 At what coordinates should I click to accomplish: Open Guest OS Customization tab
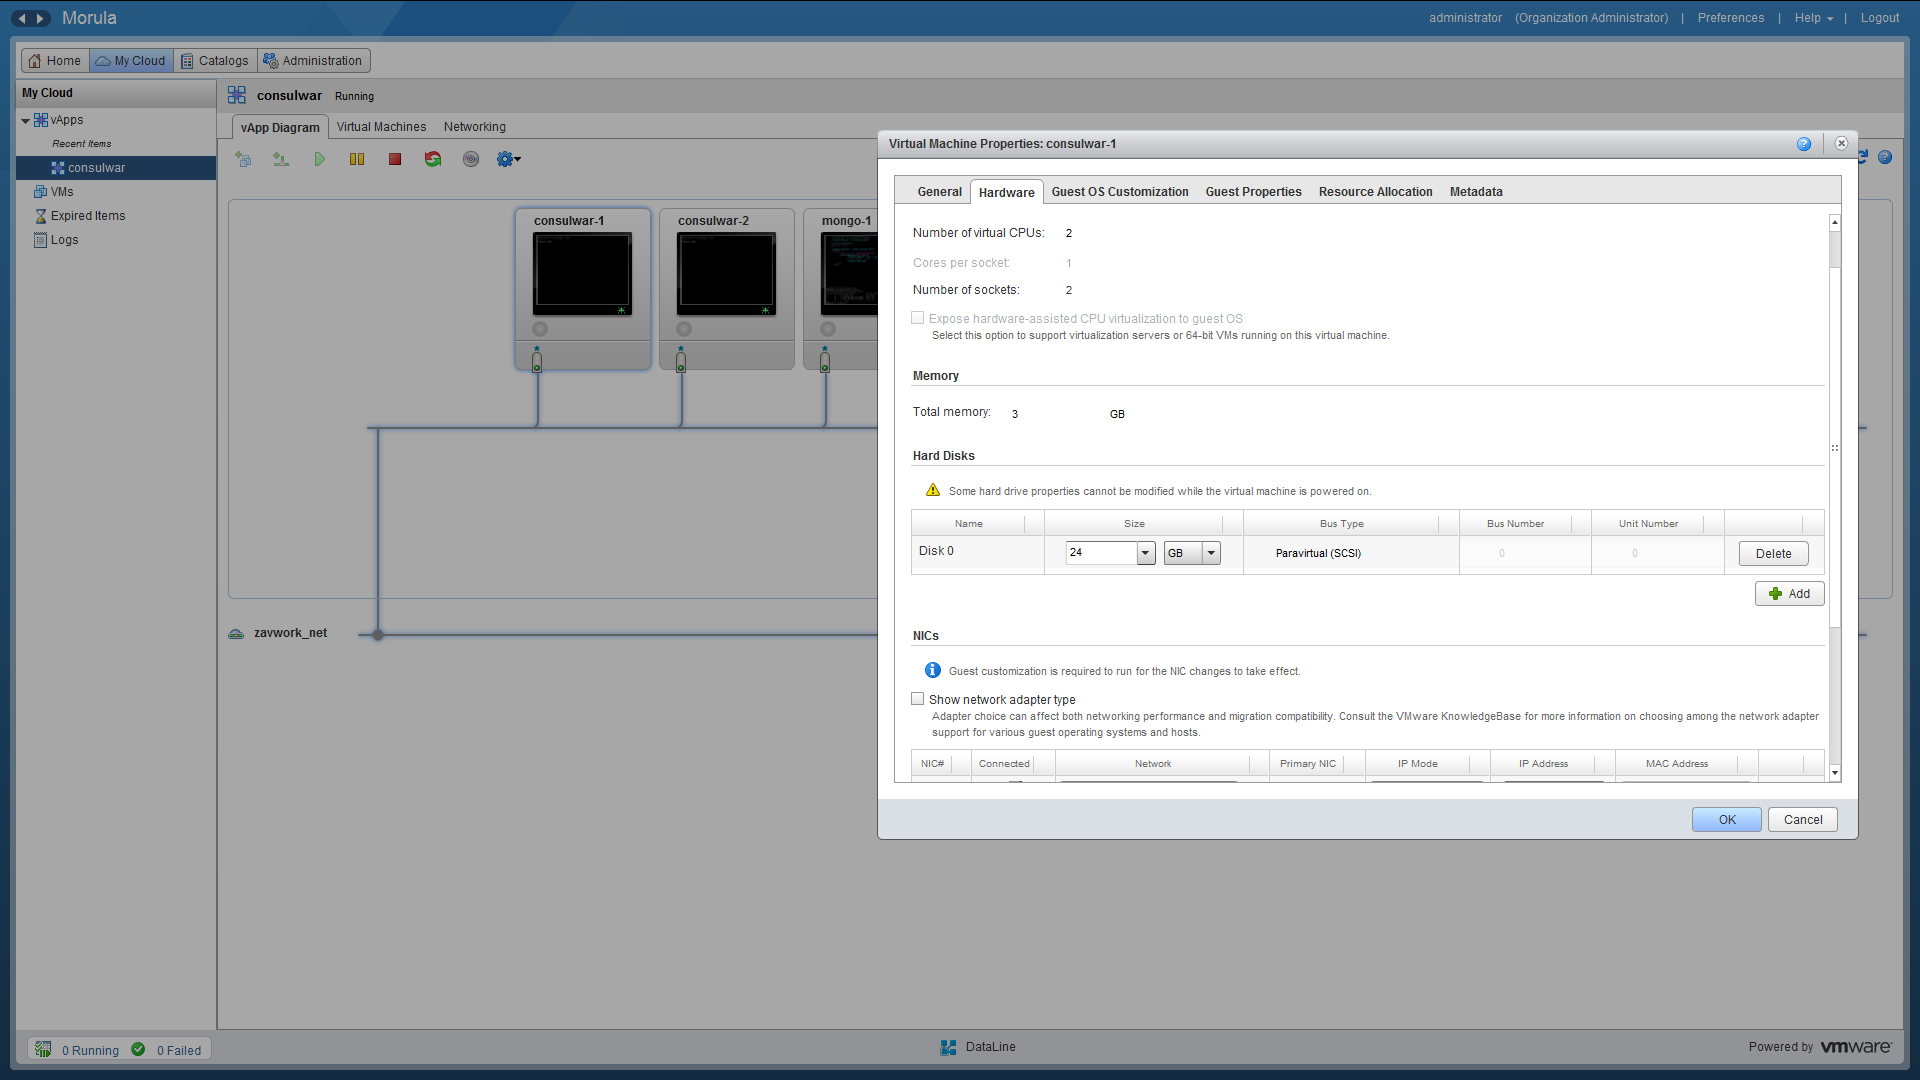(1120, 192)
